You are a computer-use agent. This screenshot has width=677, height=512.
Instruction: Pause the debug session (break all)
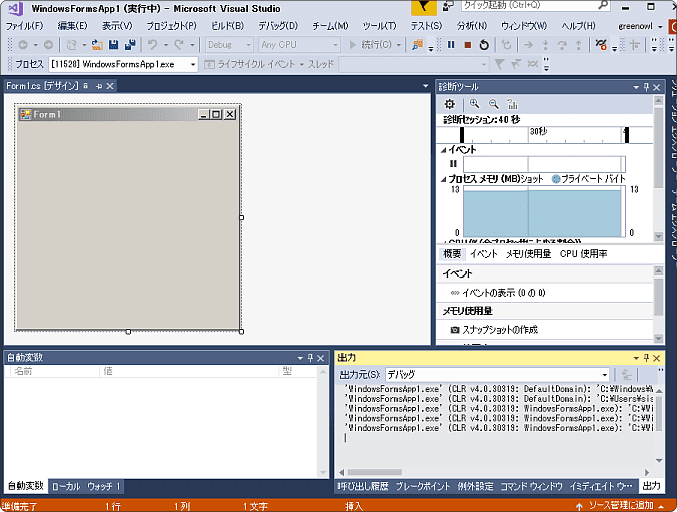click(451, 44)
